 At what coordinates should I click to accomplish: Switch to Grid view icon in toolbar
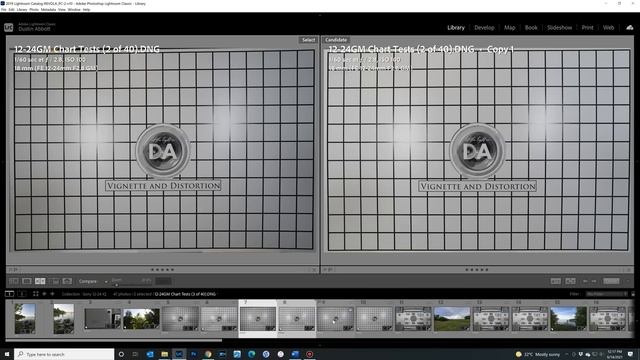pyautogui.click(x=14, y=281)
